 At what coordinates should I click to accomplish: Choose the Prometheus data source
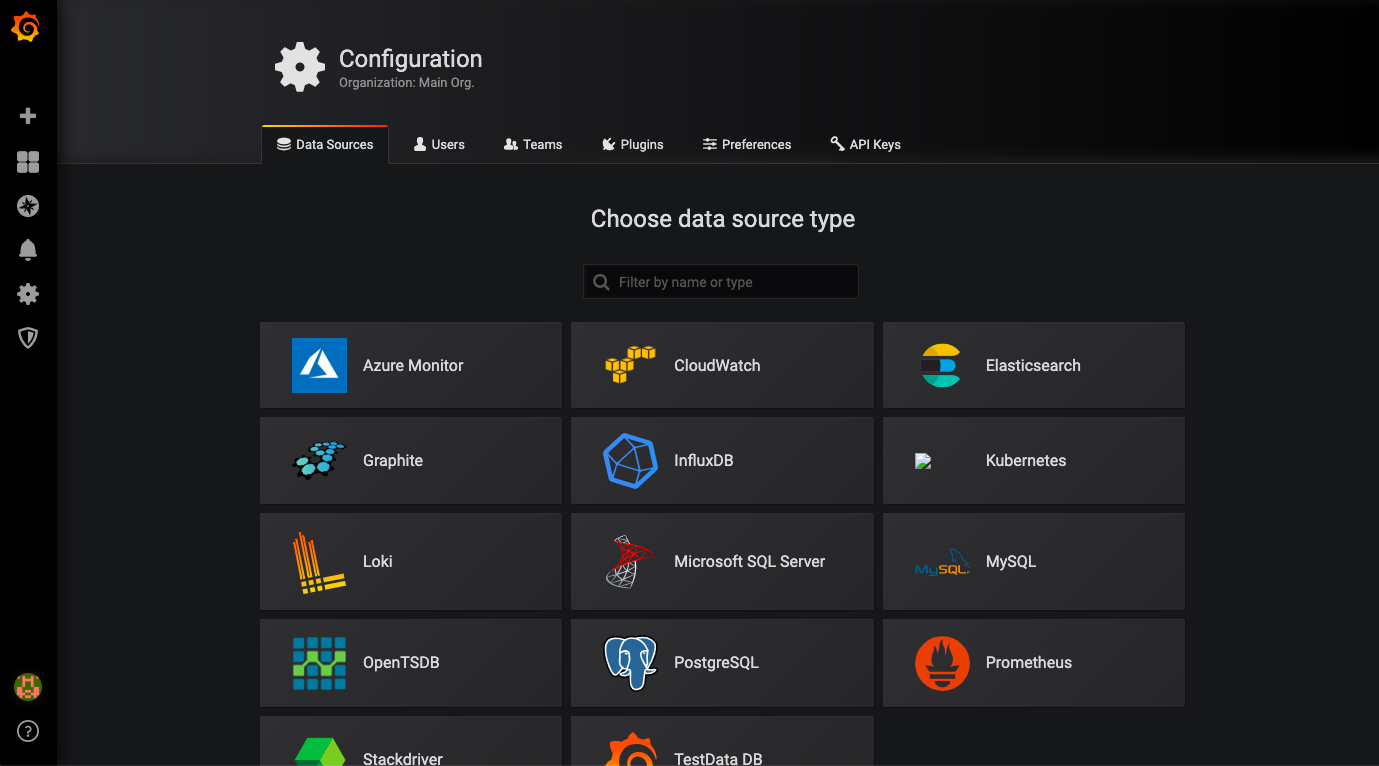point(1033,663)
